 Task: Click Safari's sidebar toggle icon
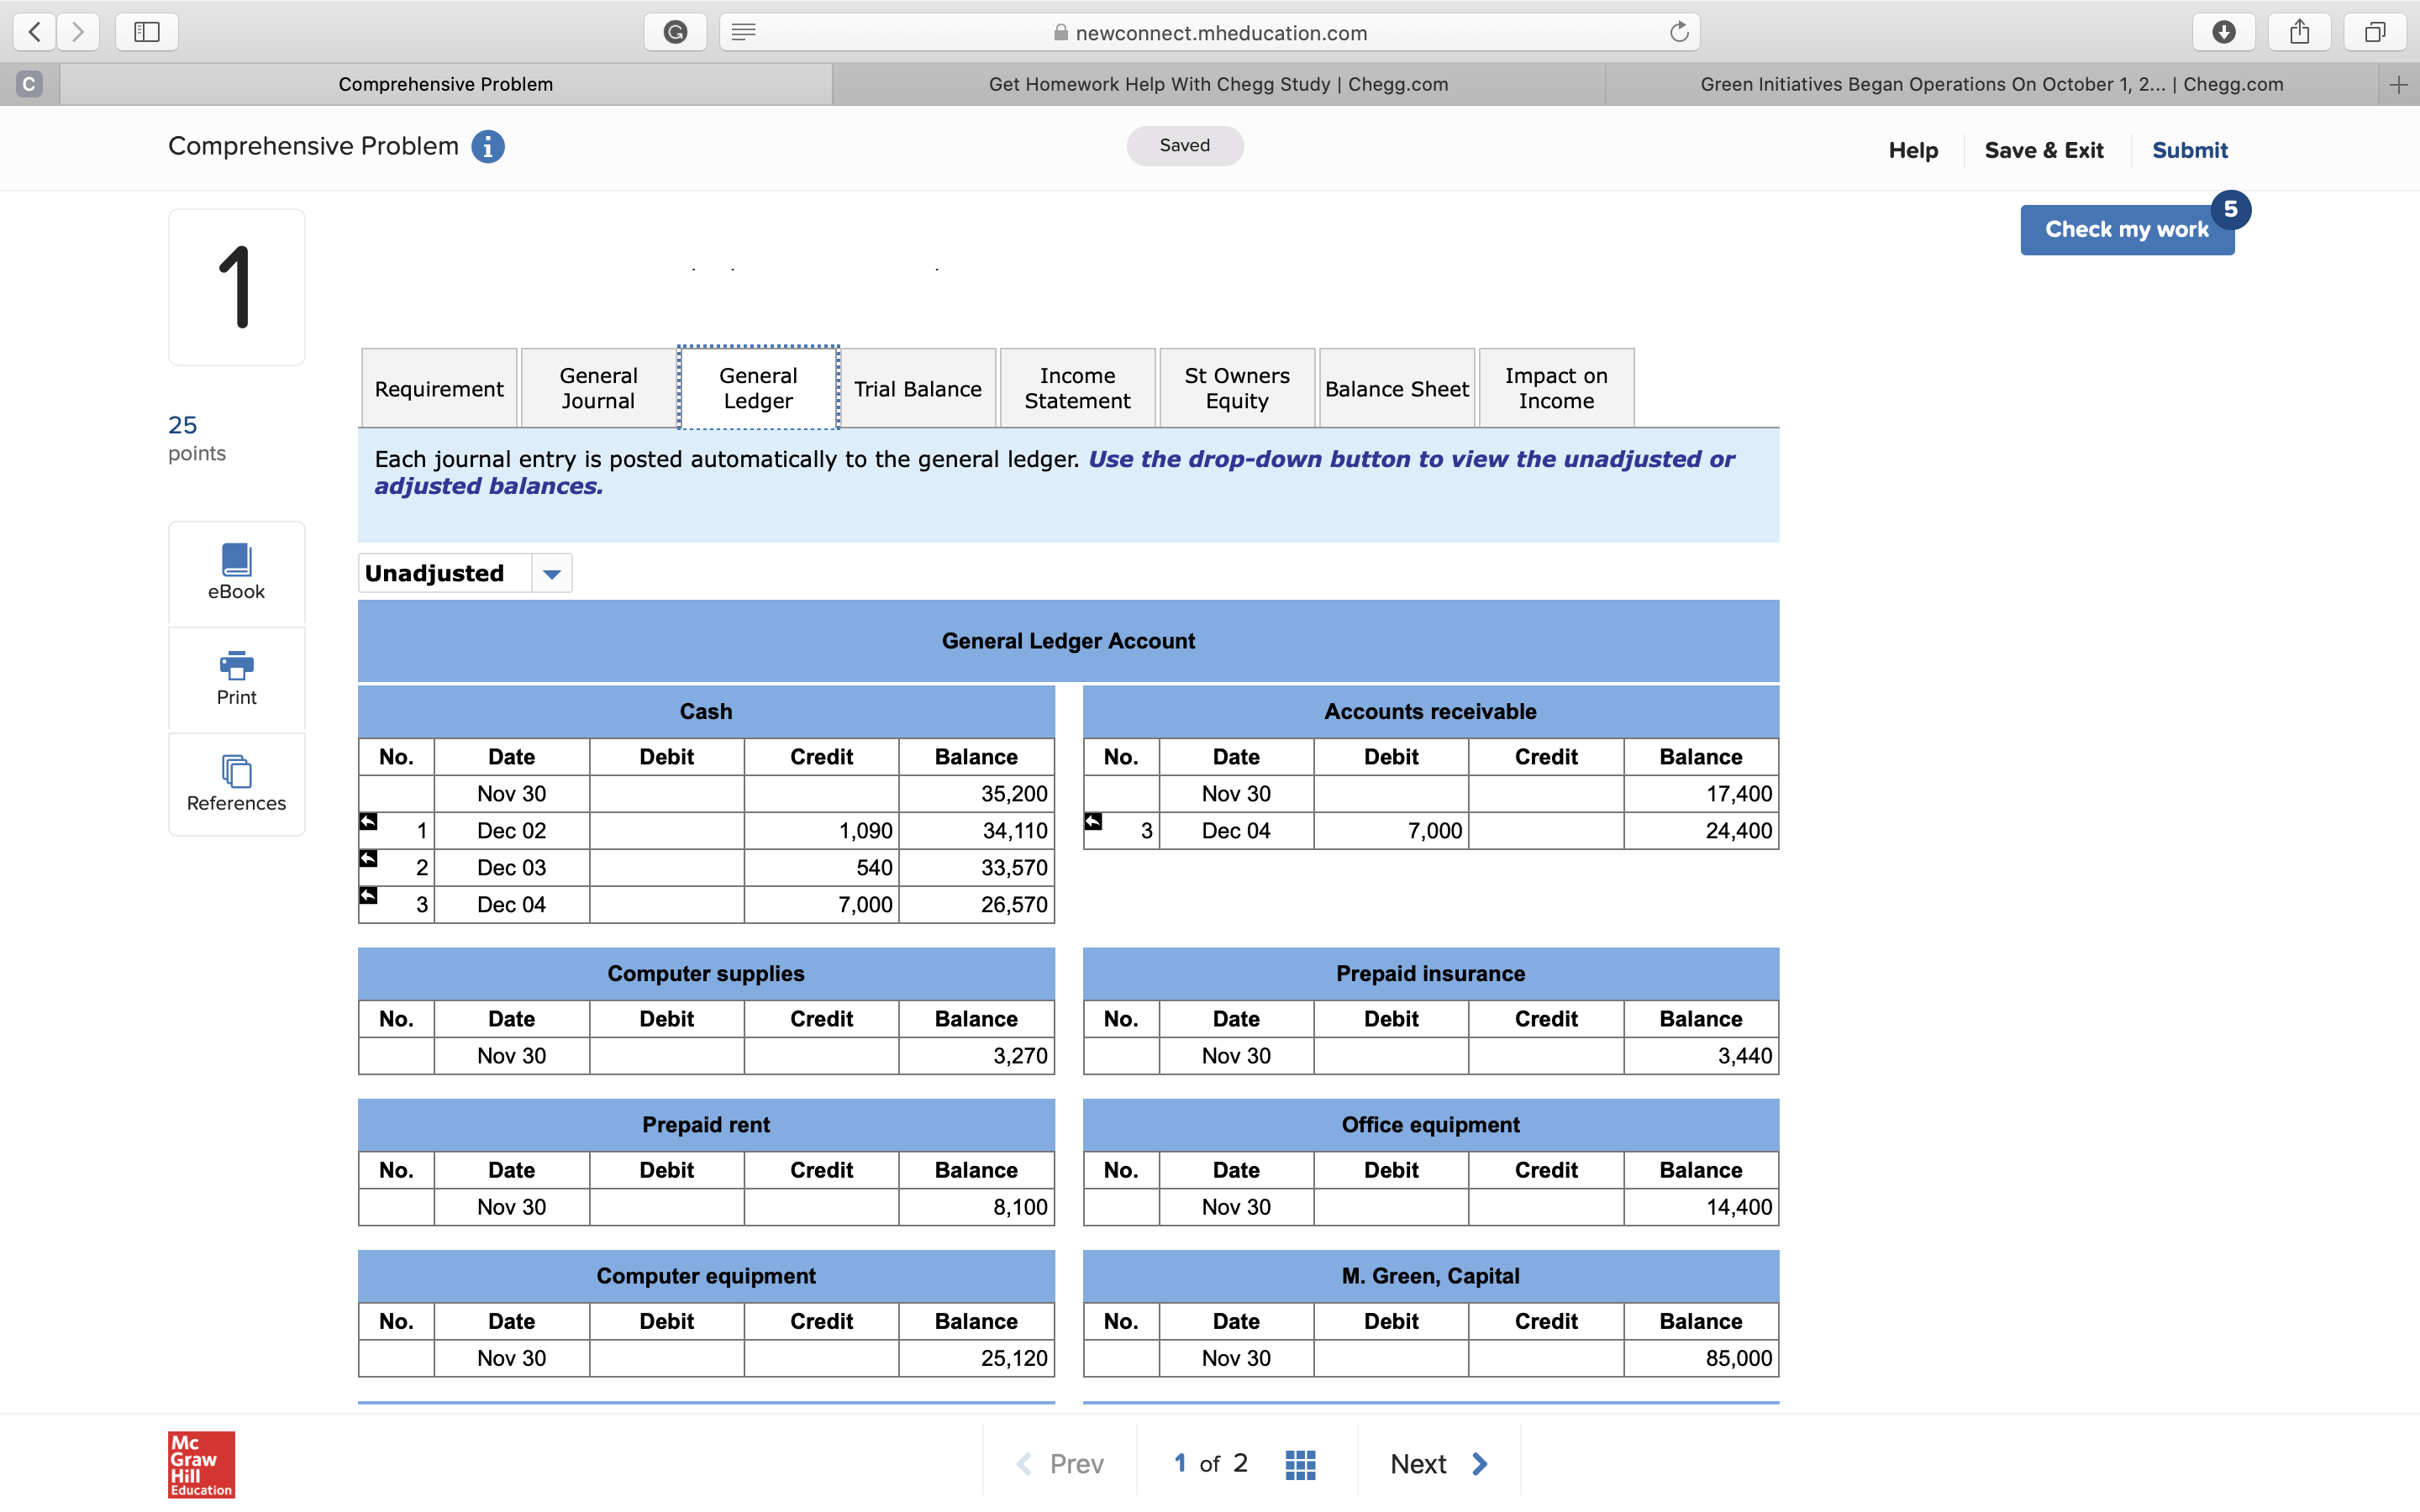pos(147,32)
